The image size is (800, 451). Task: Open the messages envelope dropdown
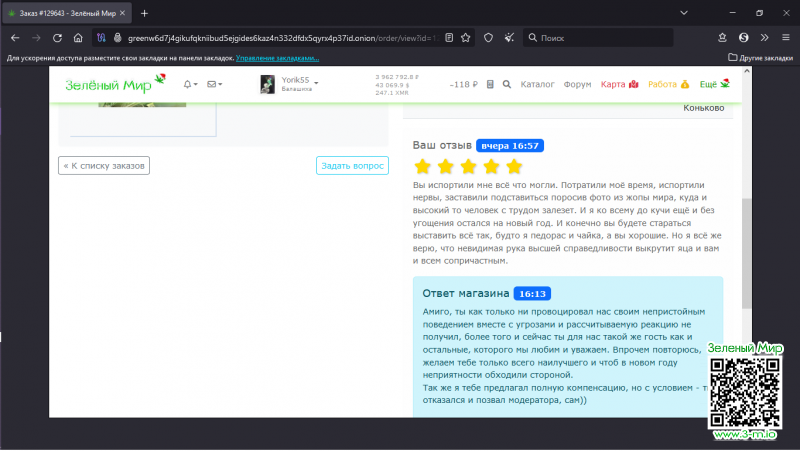214,84
